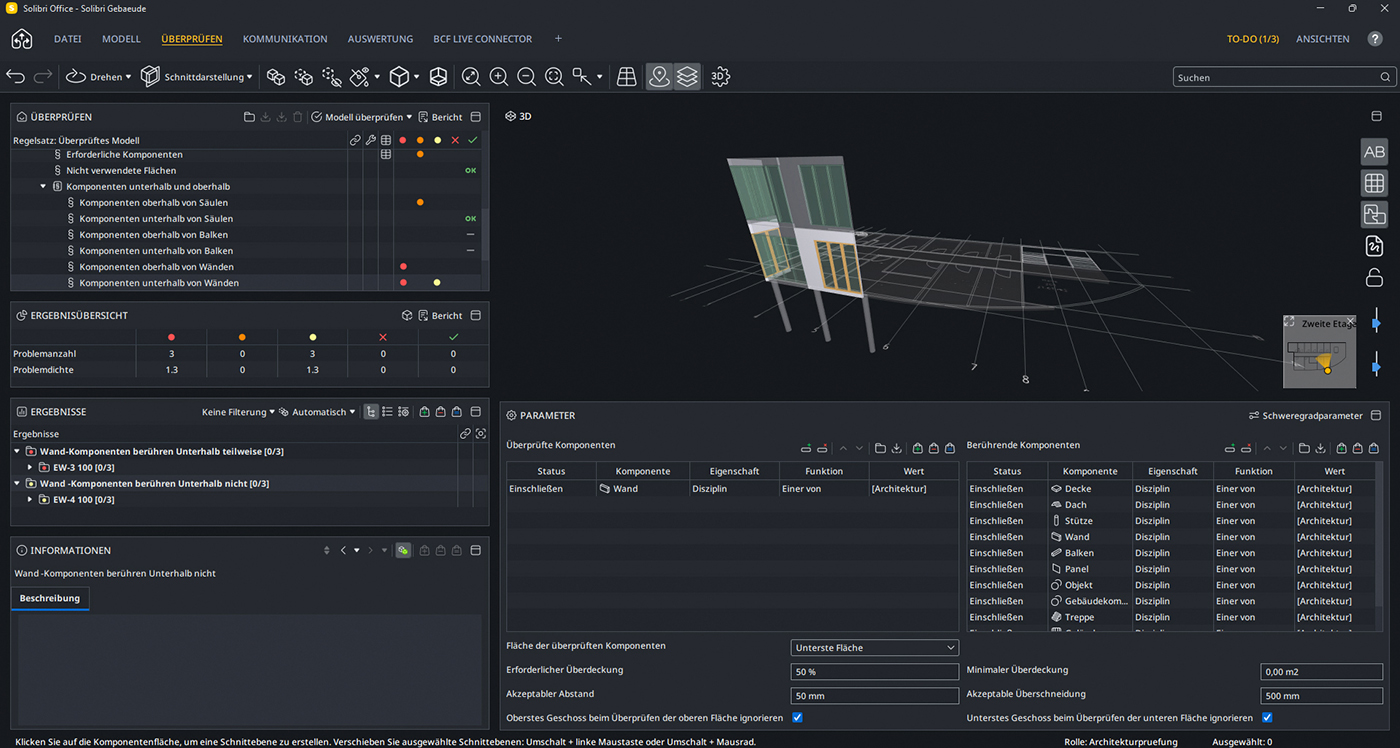Screen dimensions: 1400x748
Task: Expand the EW-3 100 result entry
Action: point(28,467)
